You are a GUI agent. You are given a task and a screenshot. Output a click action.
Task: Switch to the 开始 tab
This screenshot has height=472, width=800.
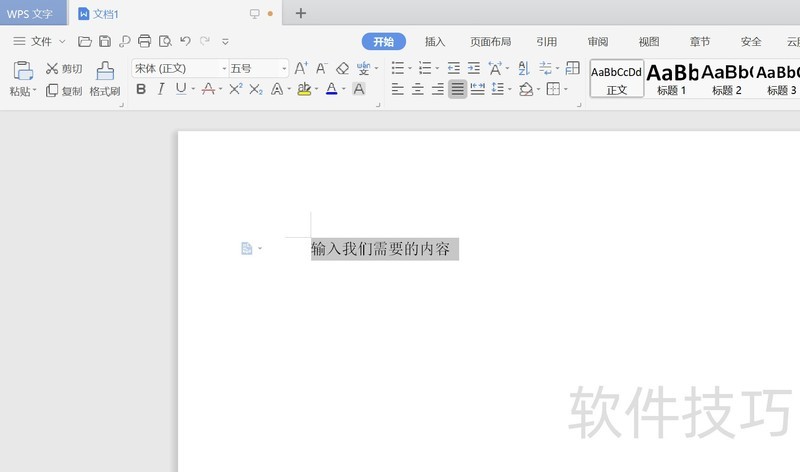click(x=384, y=41)
